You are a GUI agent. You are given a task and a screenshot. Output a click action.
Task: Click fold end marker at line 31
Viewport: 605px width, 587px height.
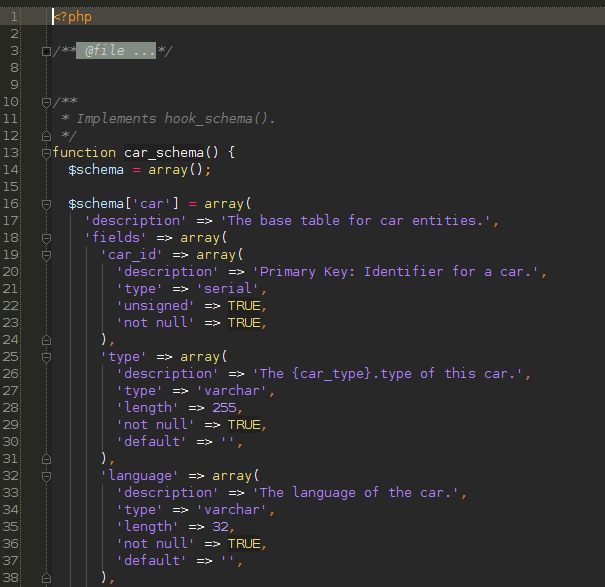pos(46,459)
